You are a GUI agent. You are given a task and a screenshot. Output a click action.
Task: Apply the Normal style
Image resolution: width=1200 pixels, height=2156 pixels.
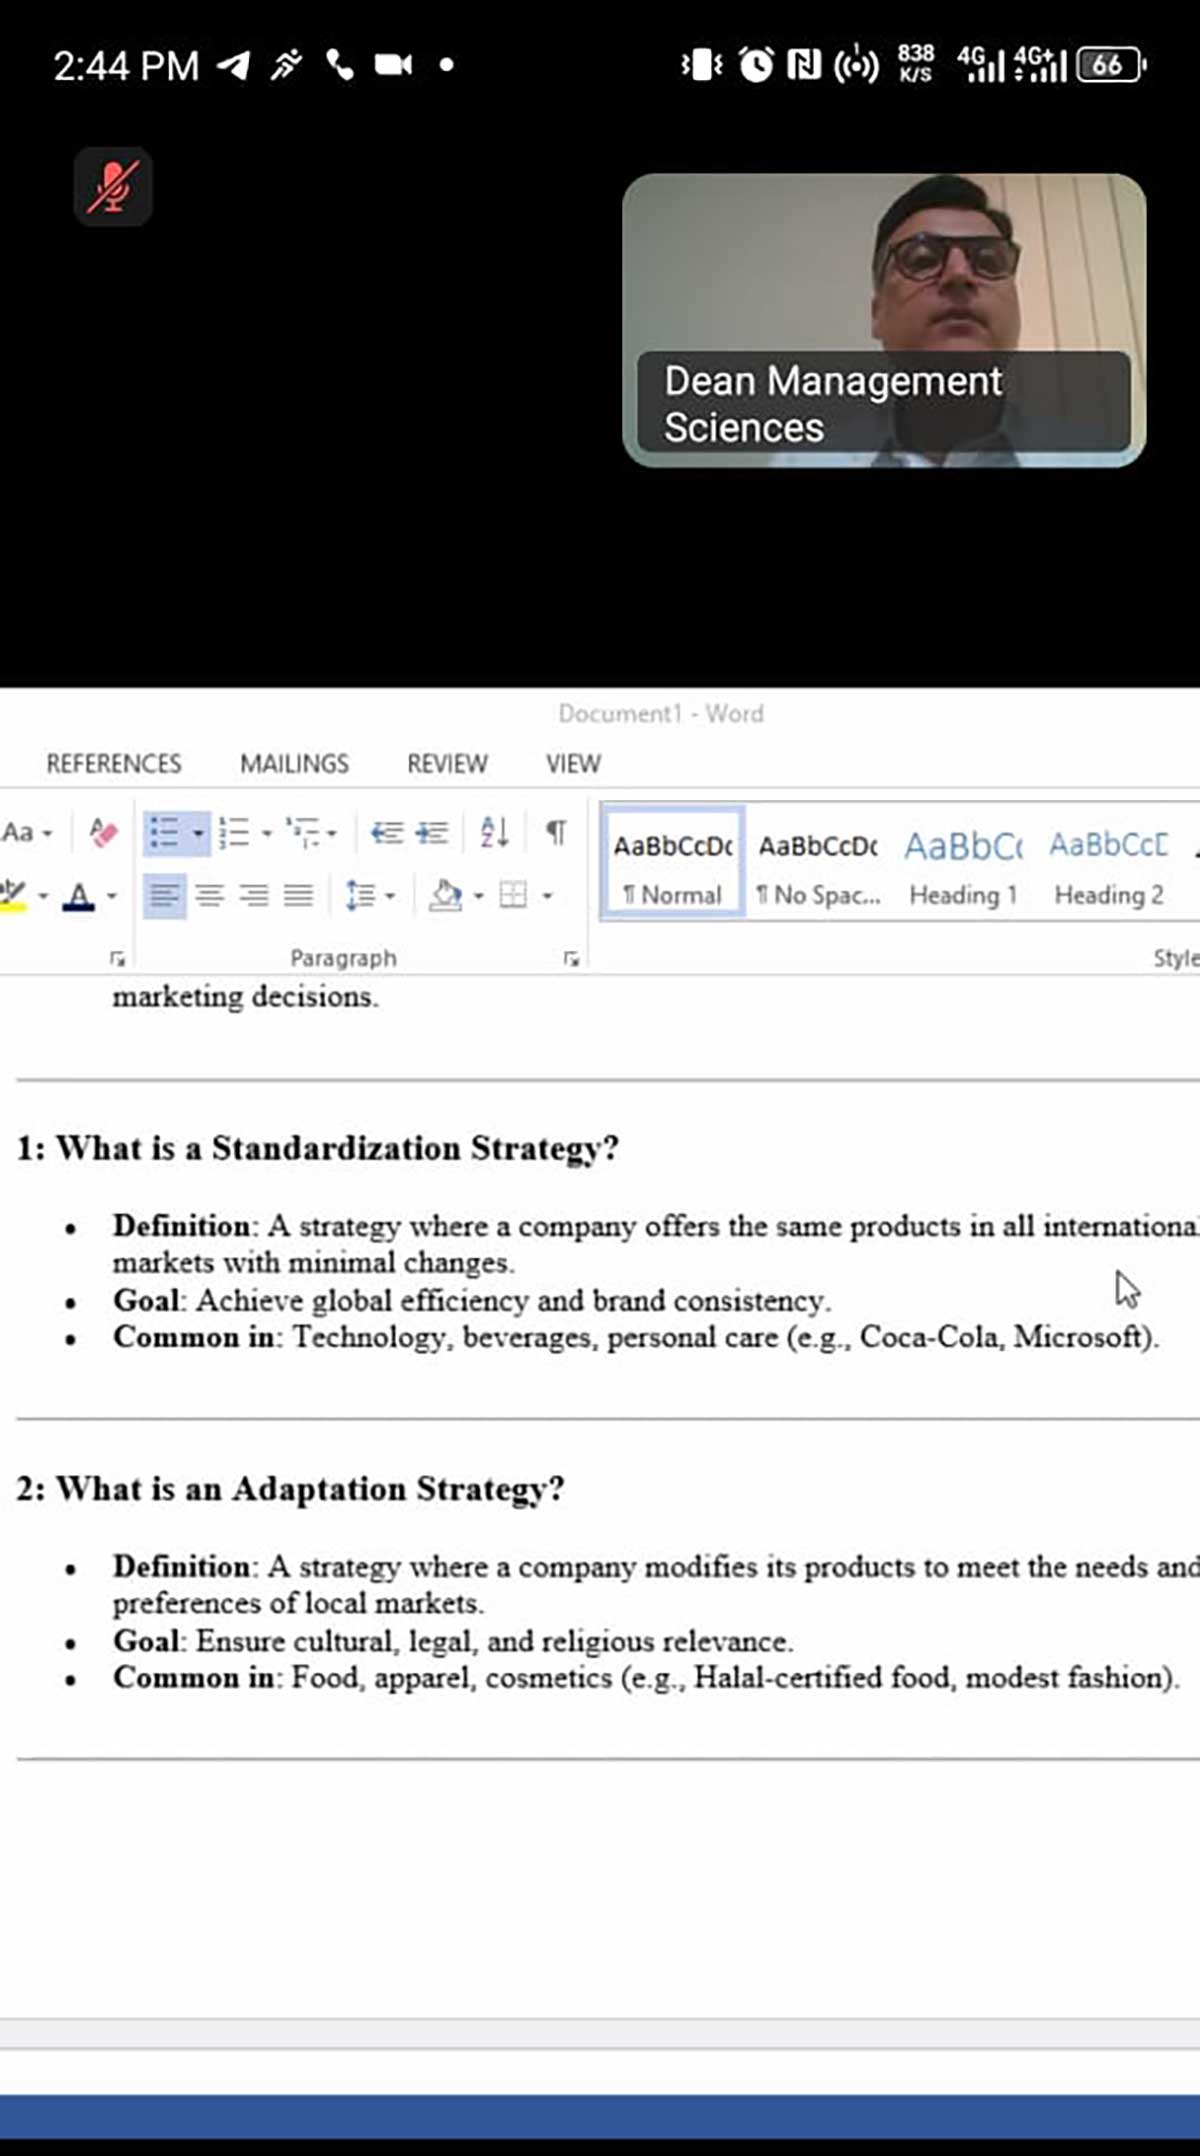[672, 862]
